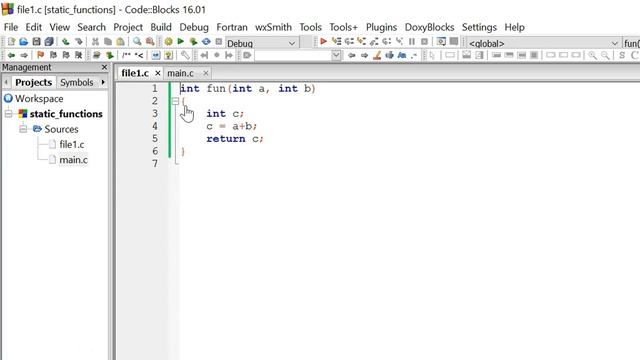The image size is (640, 360).
Task: Open the Project menu
Action: click(x=128, y=27)
